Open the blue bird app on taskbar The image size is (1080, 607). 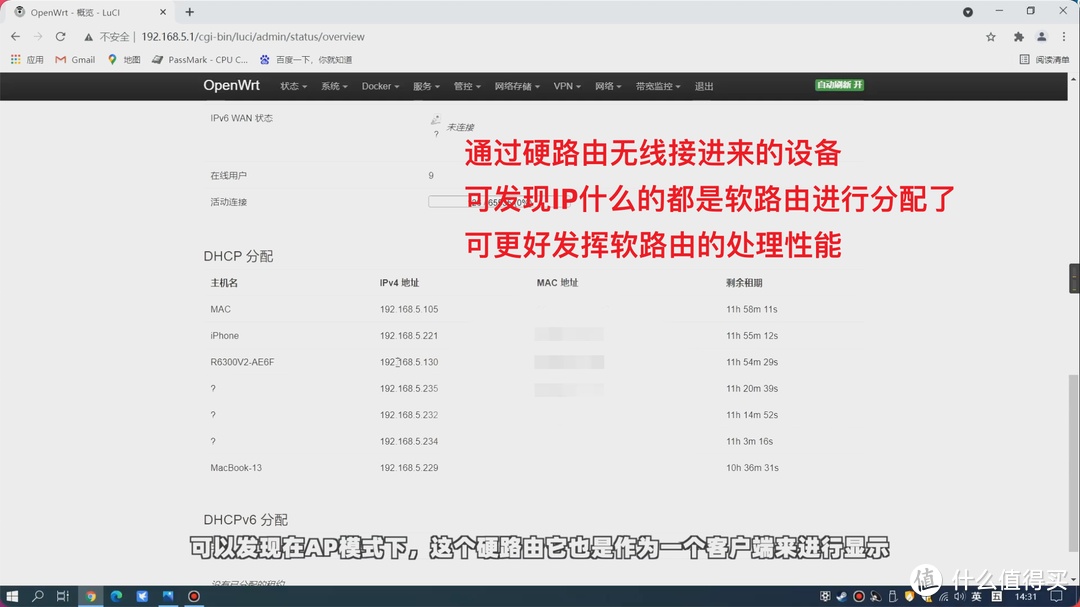(x=142, y=596)
